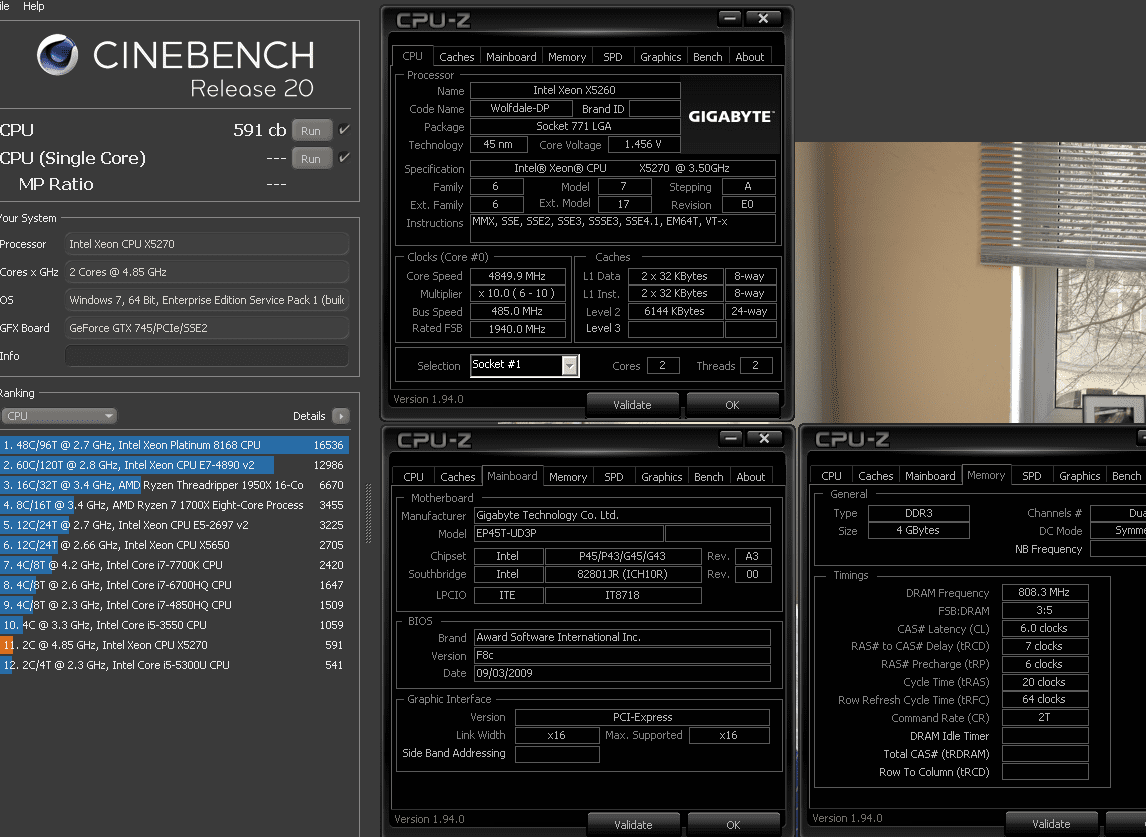Open CPU tab in Memory CPU-Z window
The image size is (1146, 837).
831,476
